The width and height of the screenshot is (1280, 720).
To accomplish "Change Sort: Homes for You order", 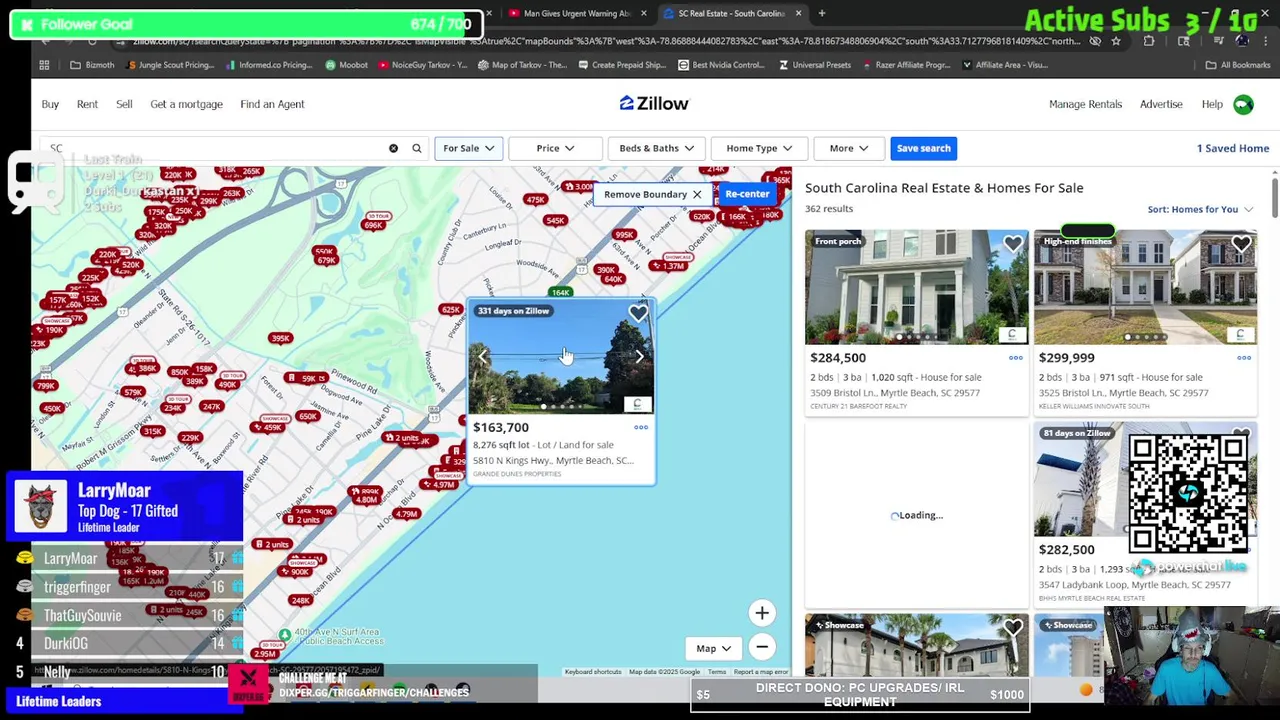I will (1200, 209).
